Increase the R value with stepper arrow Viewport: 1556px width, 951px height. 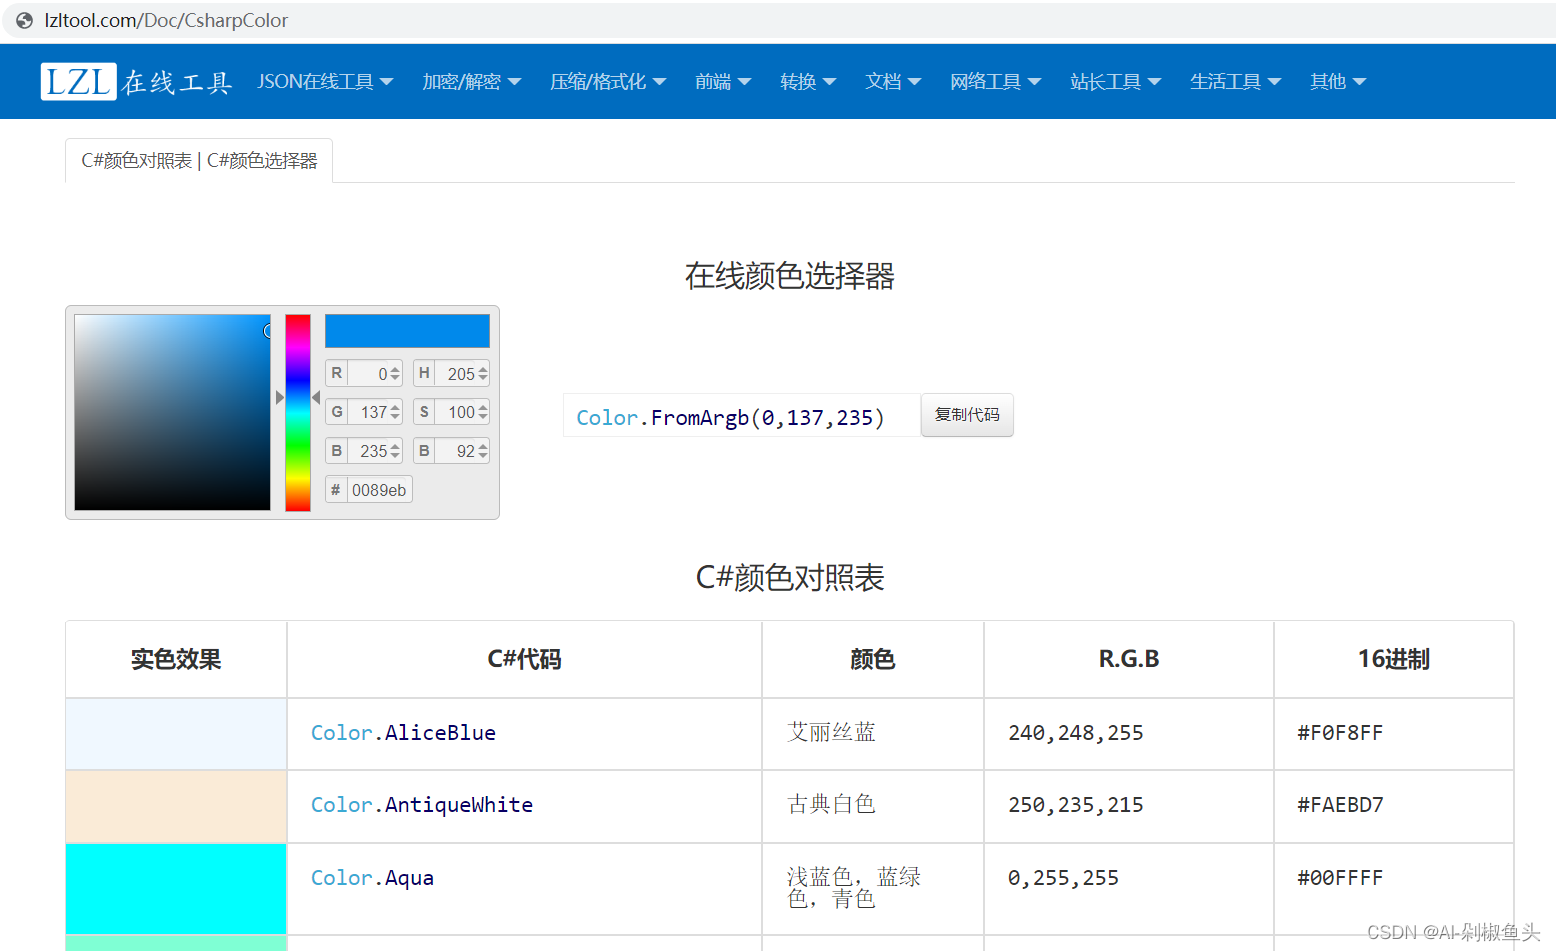pos(395,368)
